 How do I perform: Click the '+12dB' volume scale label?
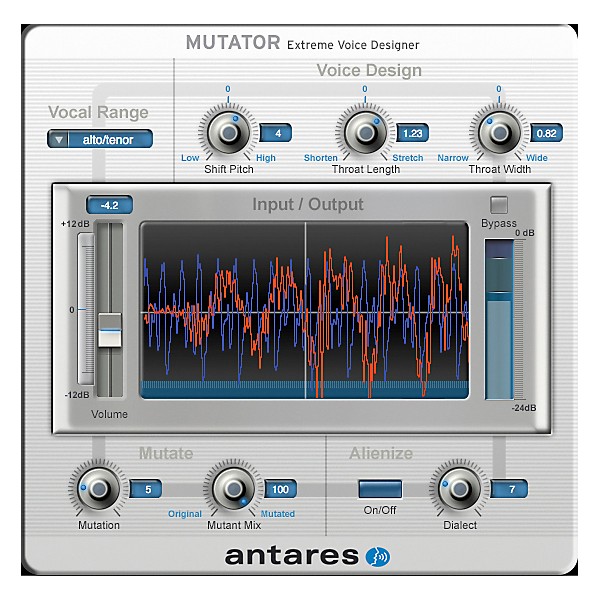75,224
